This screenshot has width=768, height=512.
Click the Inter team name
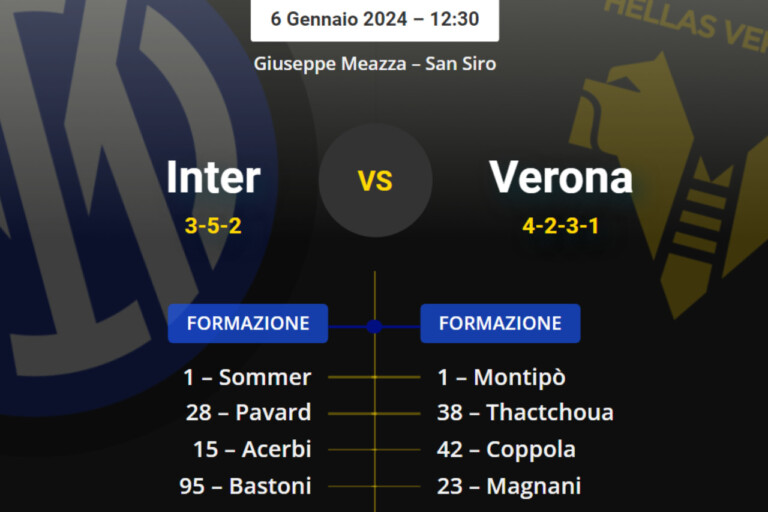click(x=213, y=178)
